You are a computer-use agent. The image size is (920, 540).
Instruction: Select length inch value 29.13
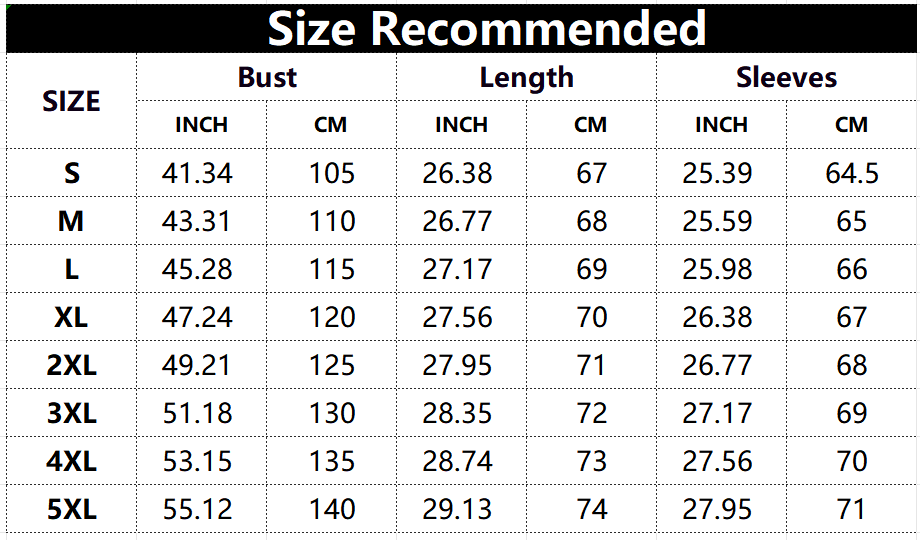457,509
